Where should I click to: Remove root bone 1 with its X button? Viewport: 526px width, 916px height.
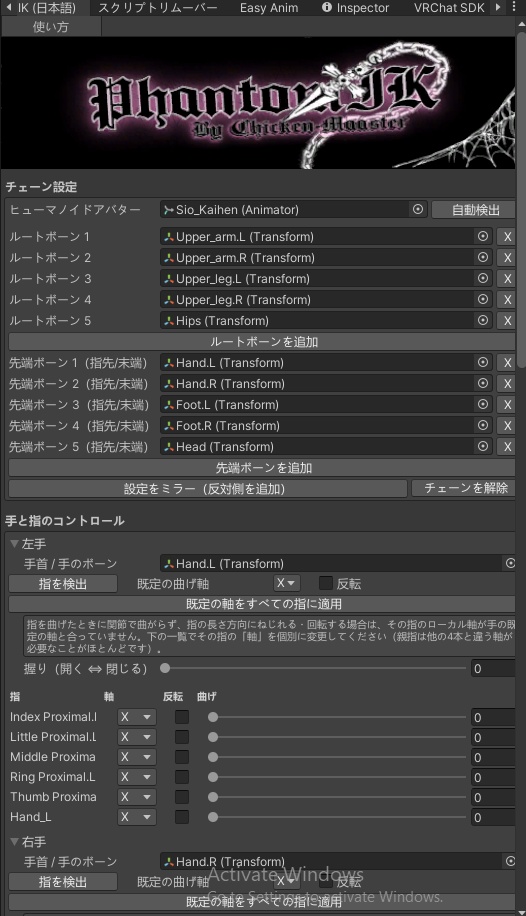(x=507, y=237)
